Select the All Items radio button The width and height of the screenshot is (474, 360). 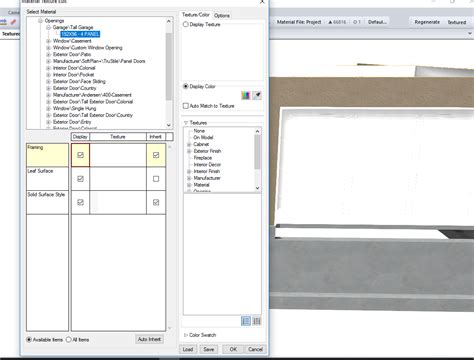(x=69, y=340)
